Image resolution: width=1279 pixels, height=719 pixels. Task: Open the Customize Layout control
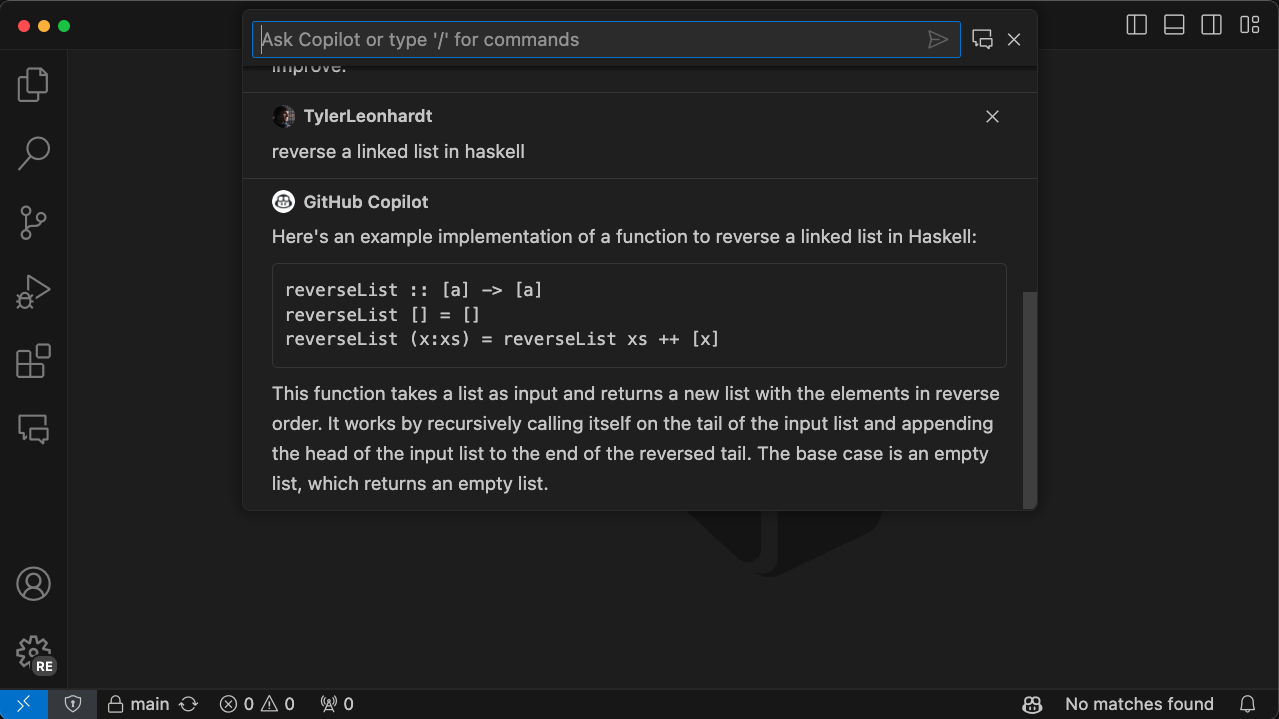[x=1249, y=25]
